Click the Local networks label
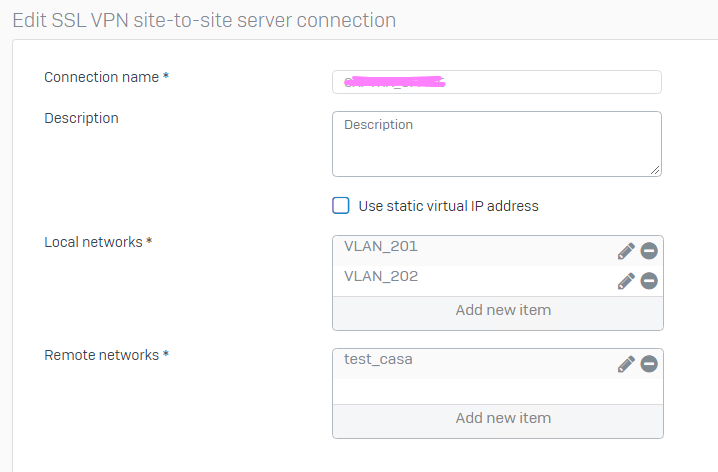The height and width of the screenshot is (472, 718). (94, 242)
